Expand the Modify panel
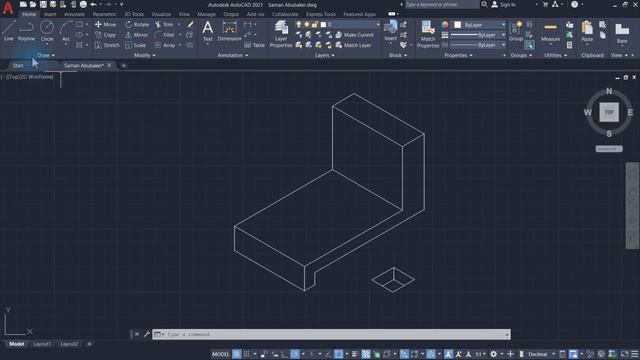Image resolution: width=640 pixels, height=360 pixels. point(144,56)
